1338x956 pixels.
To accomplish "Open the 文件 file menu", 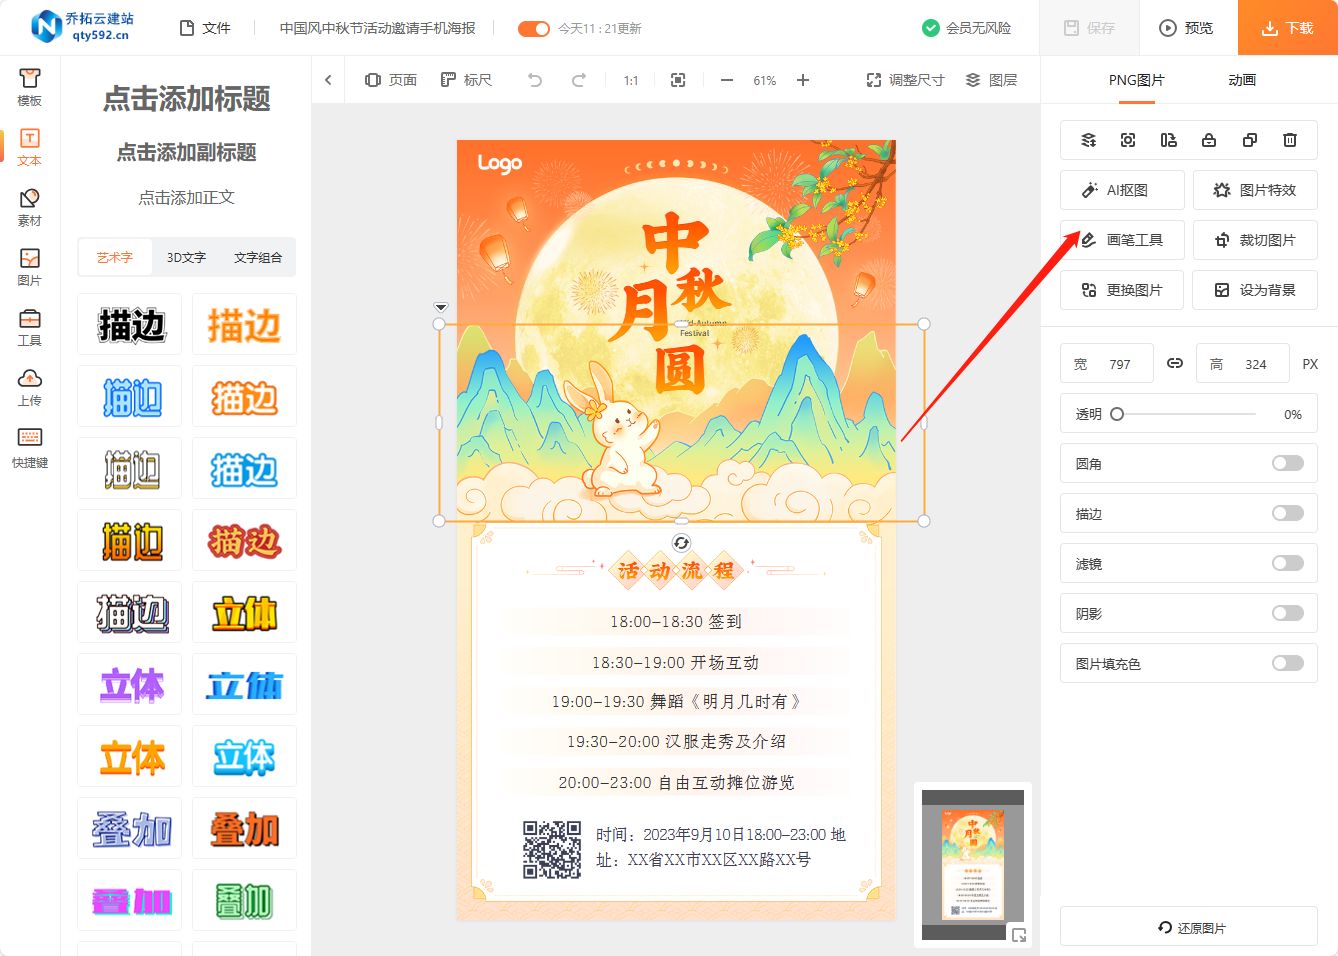I will pyautogui.click(x=205, y=28).
